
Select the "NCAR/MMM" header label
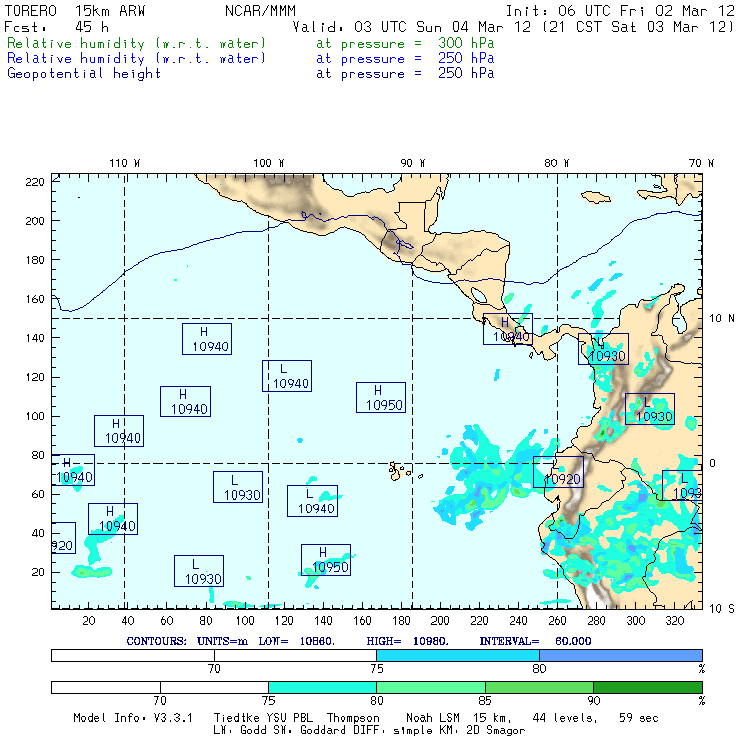click(261, 11)
